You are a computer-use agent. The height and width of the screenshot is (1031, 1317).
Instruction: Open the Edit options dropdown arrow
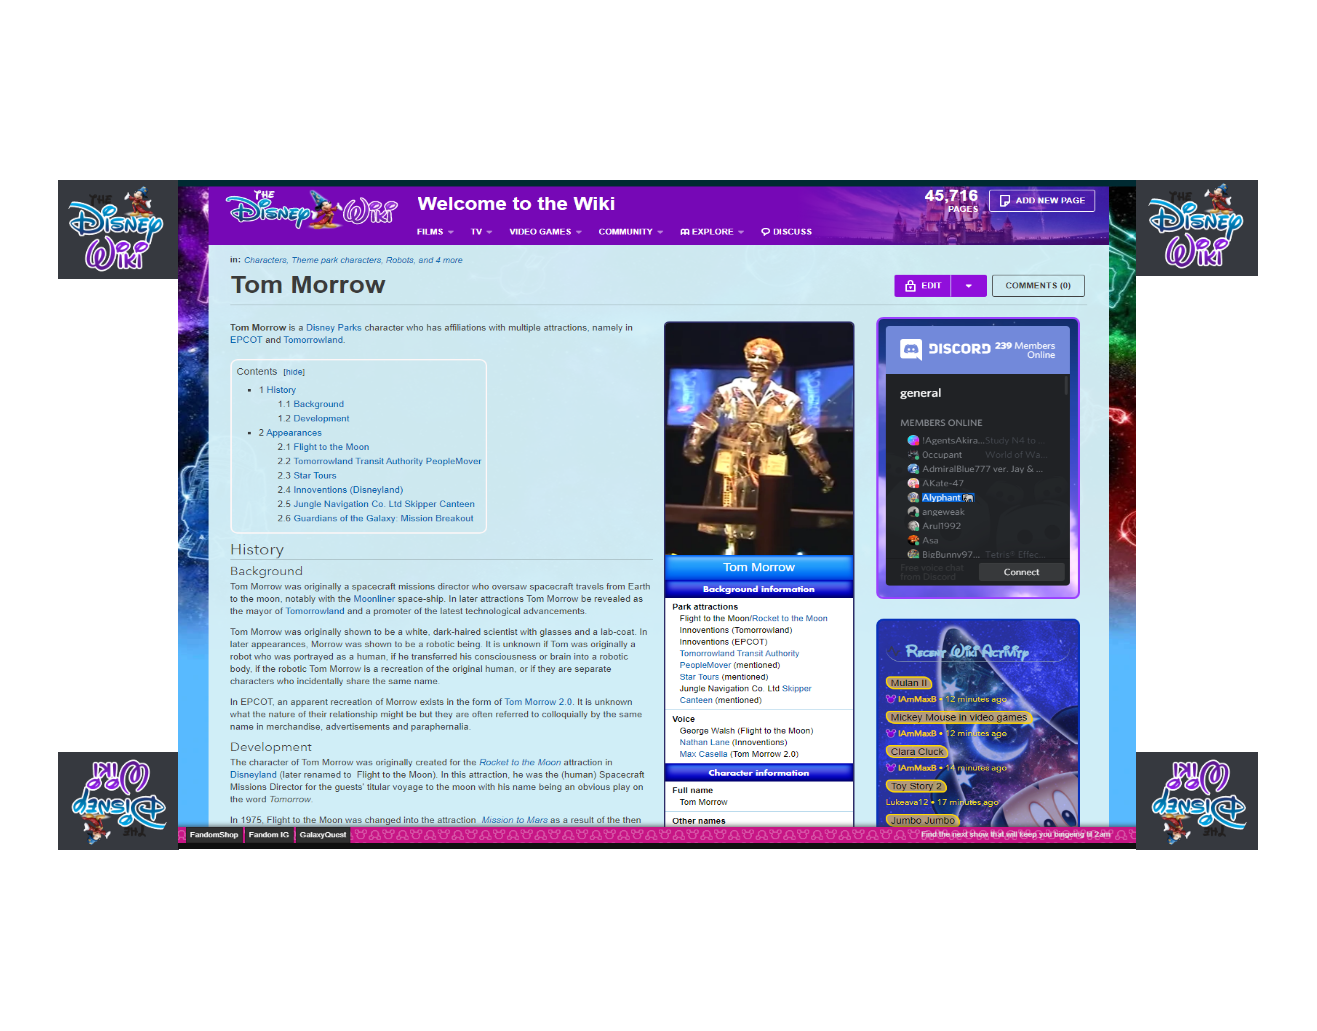click(968, 286)
